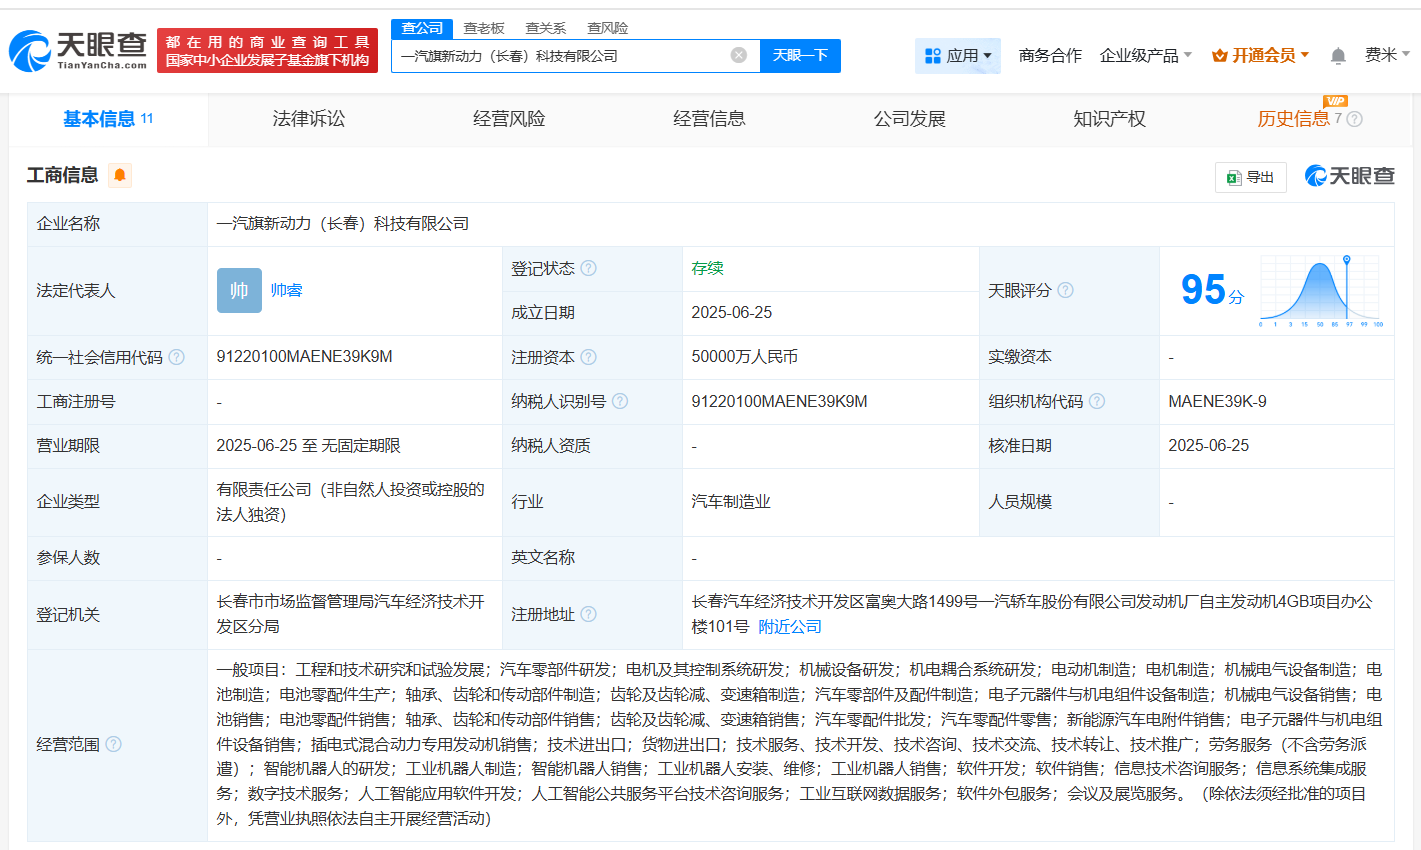
Task: Select the 查老板 search tab
Action: (x=484, y=28)
